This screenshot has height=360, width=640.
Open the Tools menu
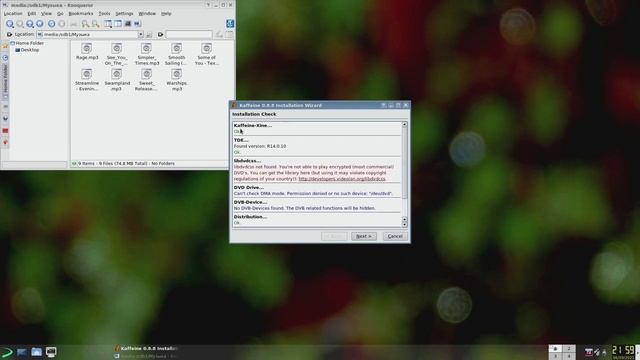104,13
